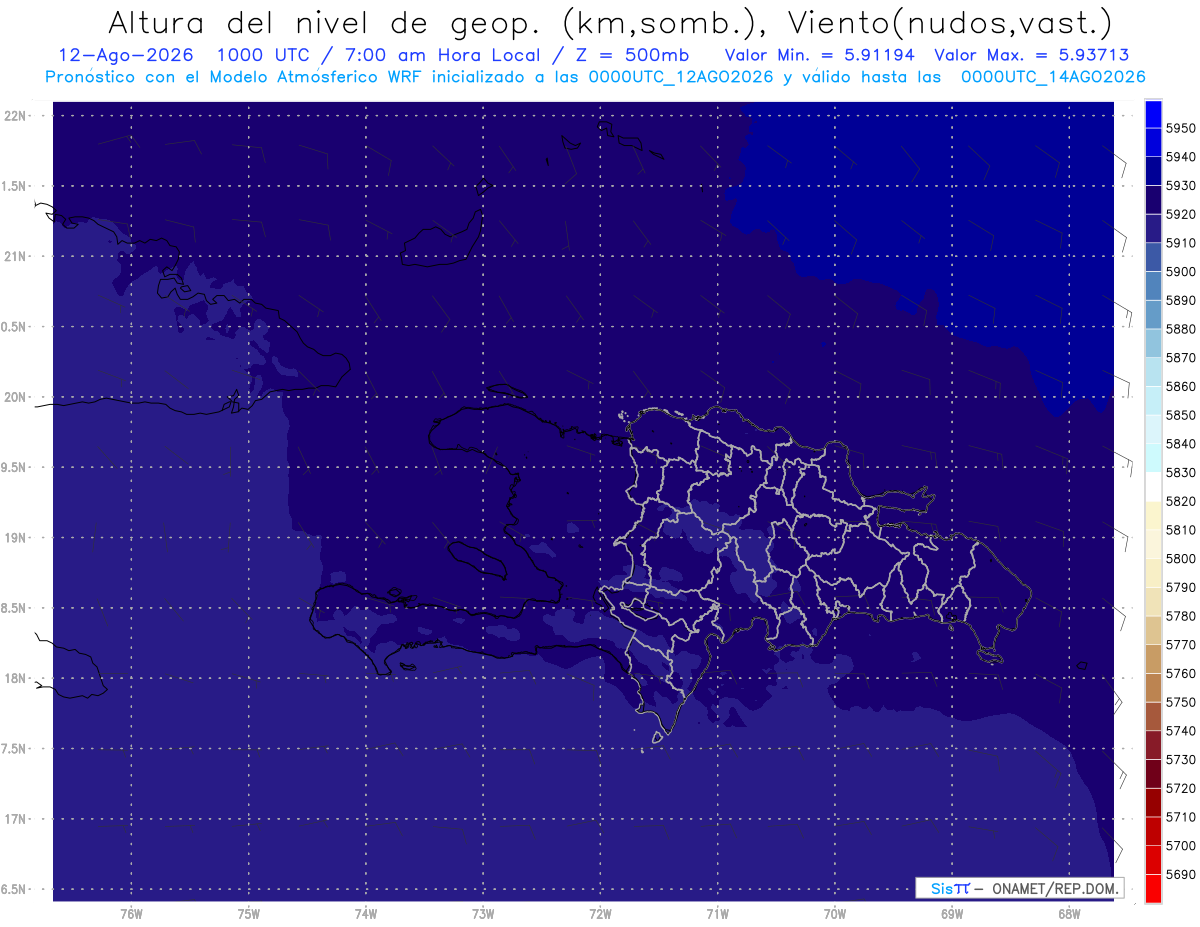This screenshot has width=1200, height=927.
Task: Click the '70W' longitude label
Action: (x=835, y=913)
